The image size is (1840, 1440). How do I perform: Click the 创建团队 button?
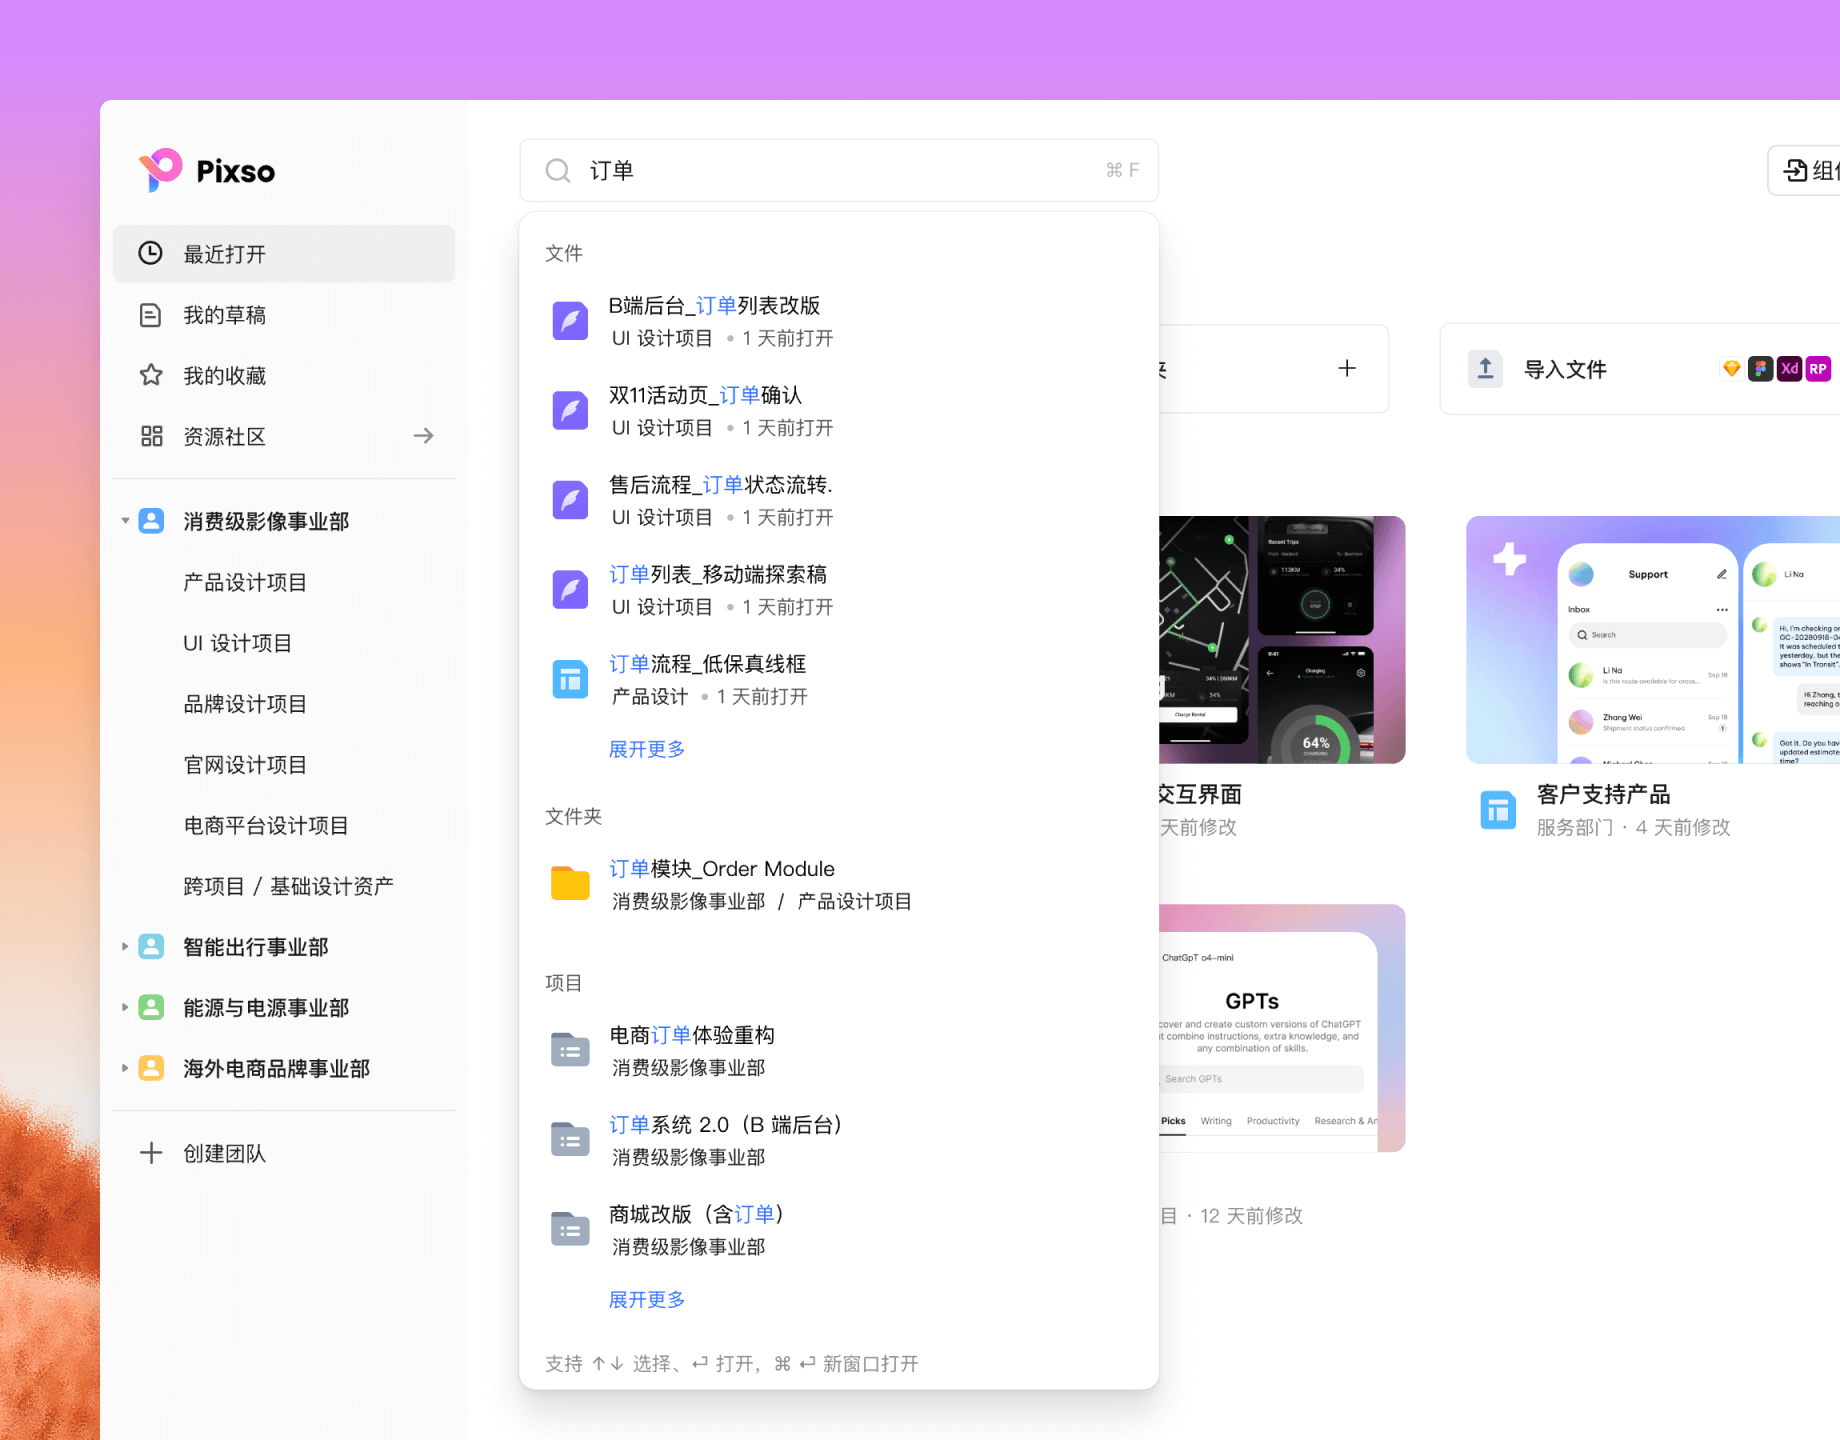tap(224, 1152)
